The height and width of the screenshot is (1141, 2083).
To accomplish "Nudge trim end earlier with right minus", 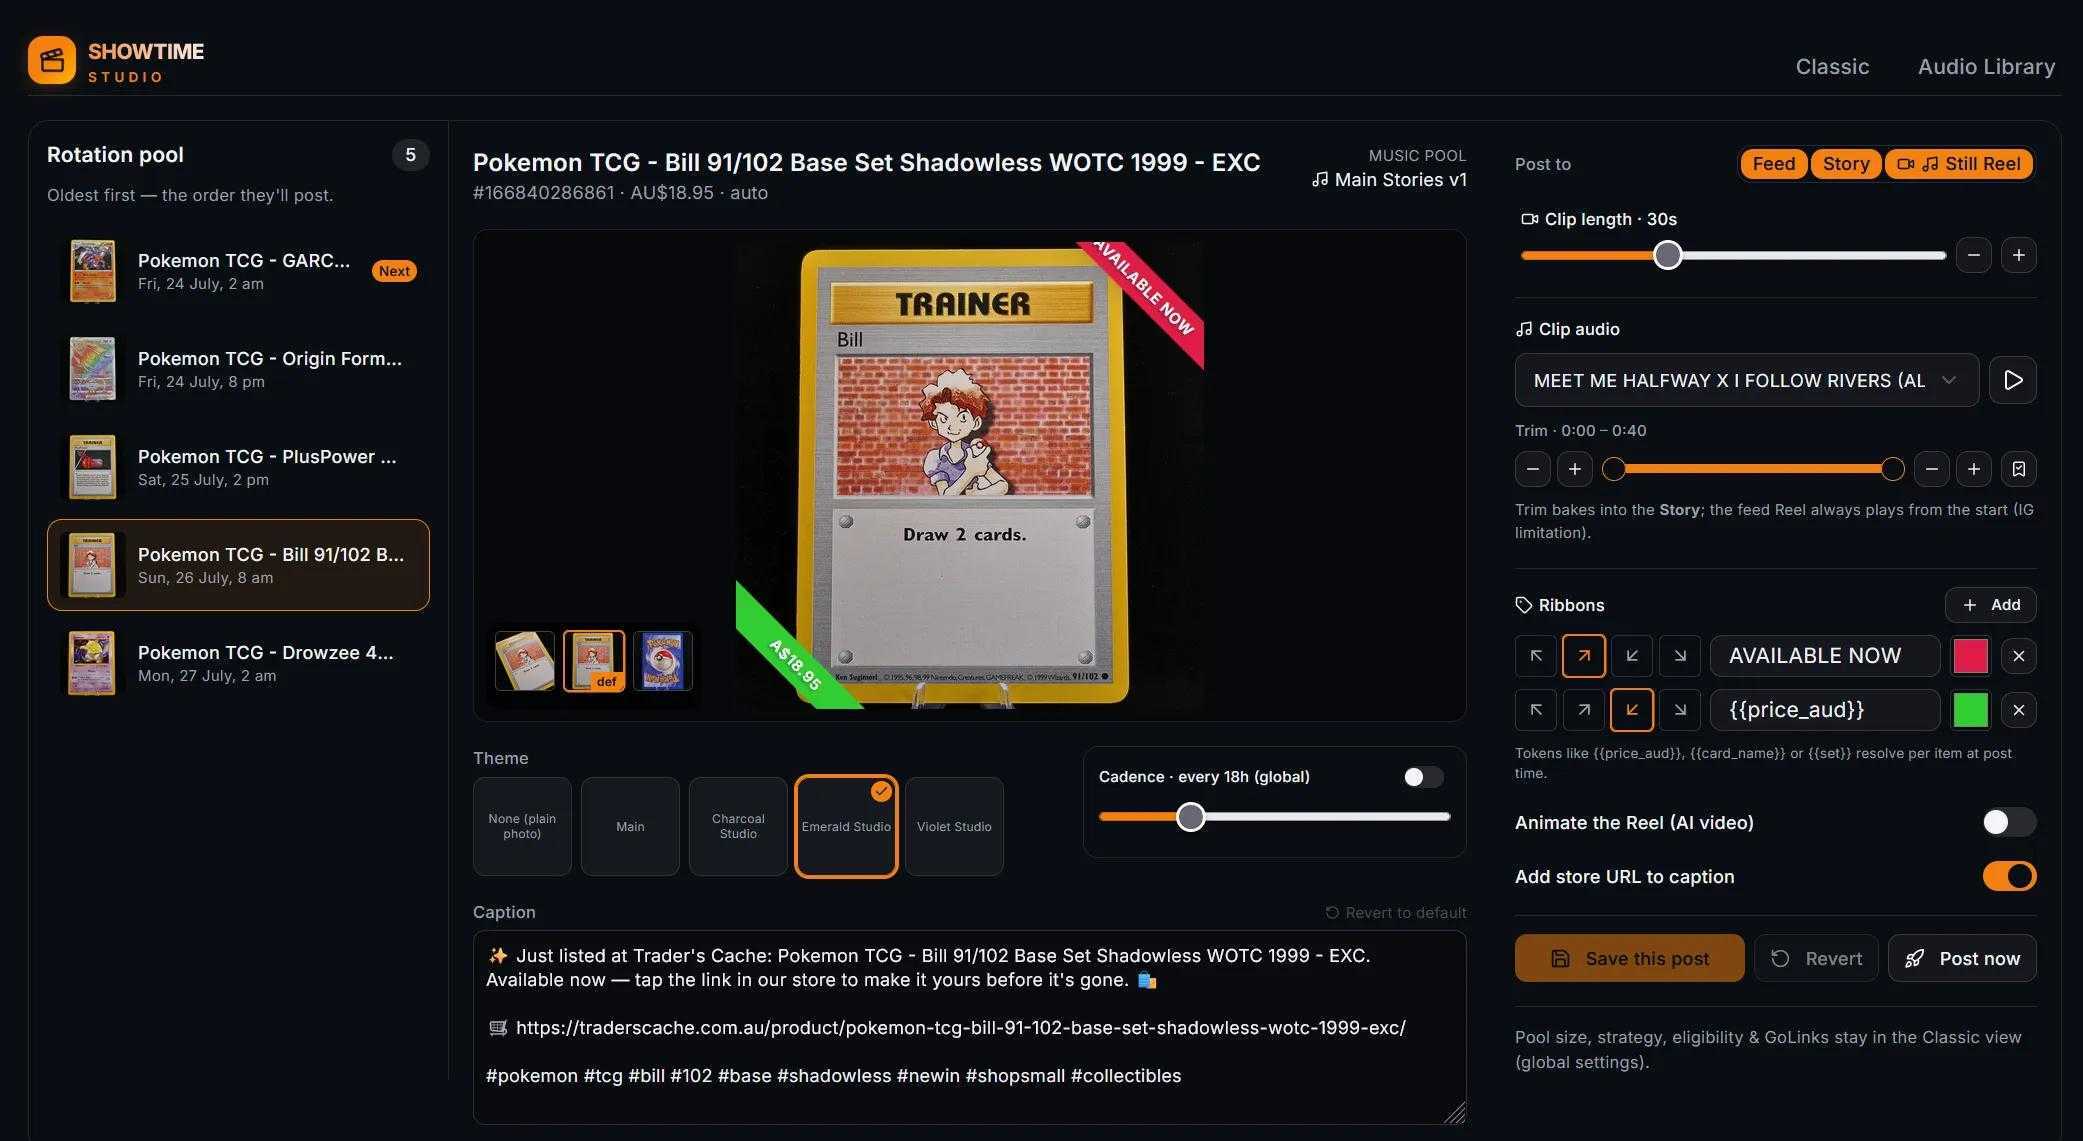I will [1931, 469].
